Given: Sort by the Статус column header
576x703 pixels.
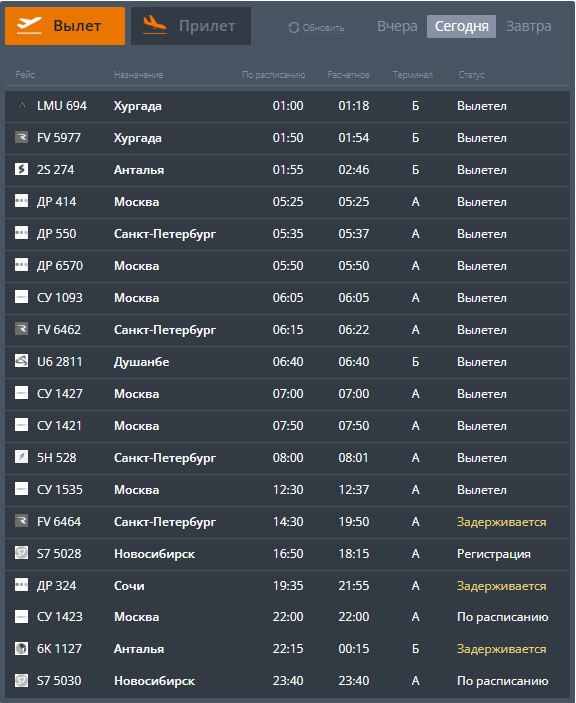Looking at the screenshot, I should tap(471, 75).
